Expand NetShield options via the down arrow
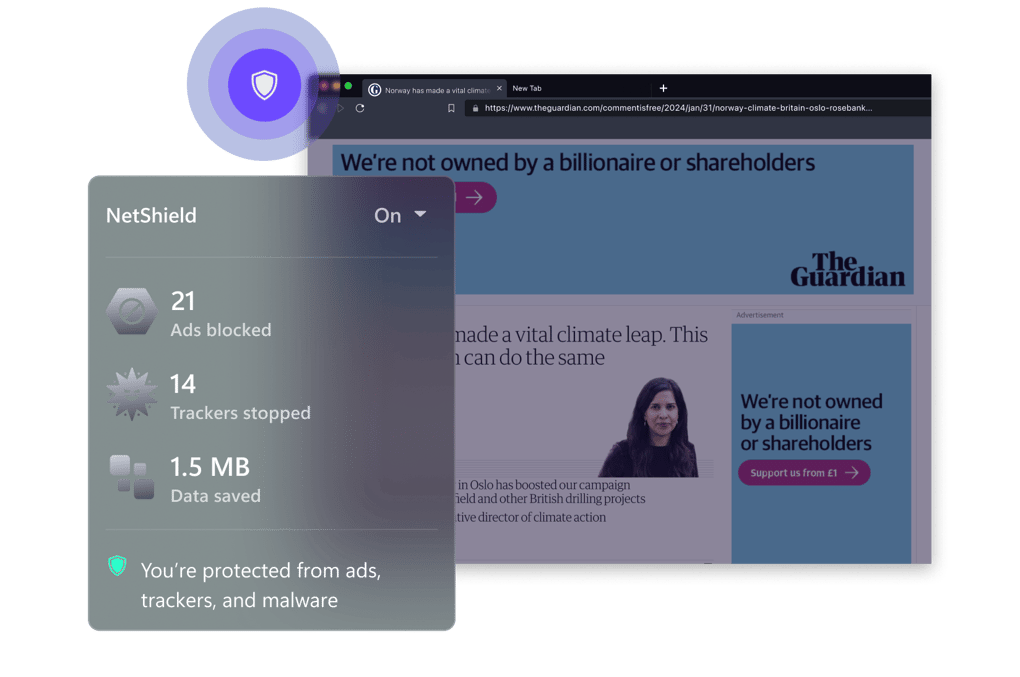 [x=420, y=214]
